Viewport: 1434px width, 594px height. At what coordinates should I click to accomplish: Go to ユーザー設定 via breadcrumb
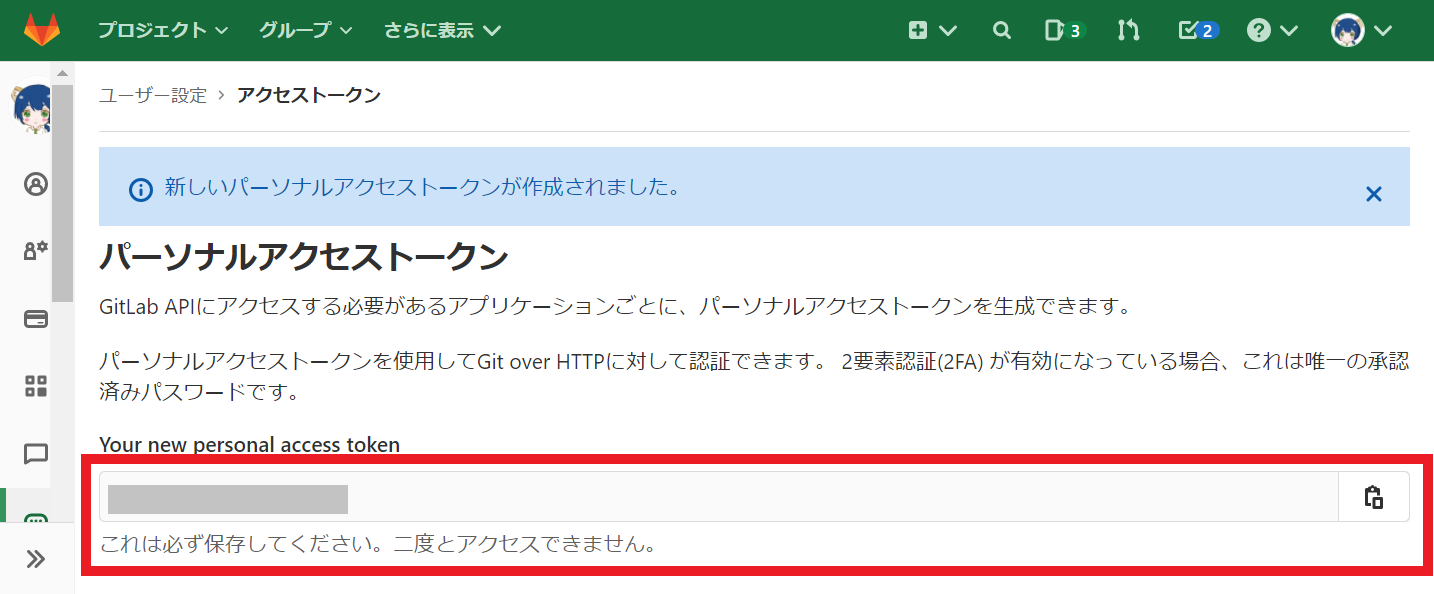[x=152, y=94]
